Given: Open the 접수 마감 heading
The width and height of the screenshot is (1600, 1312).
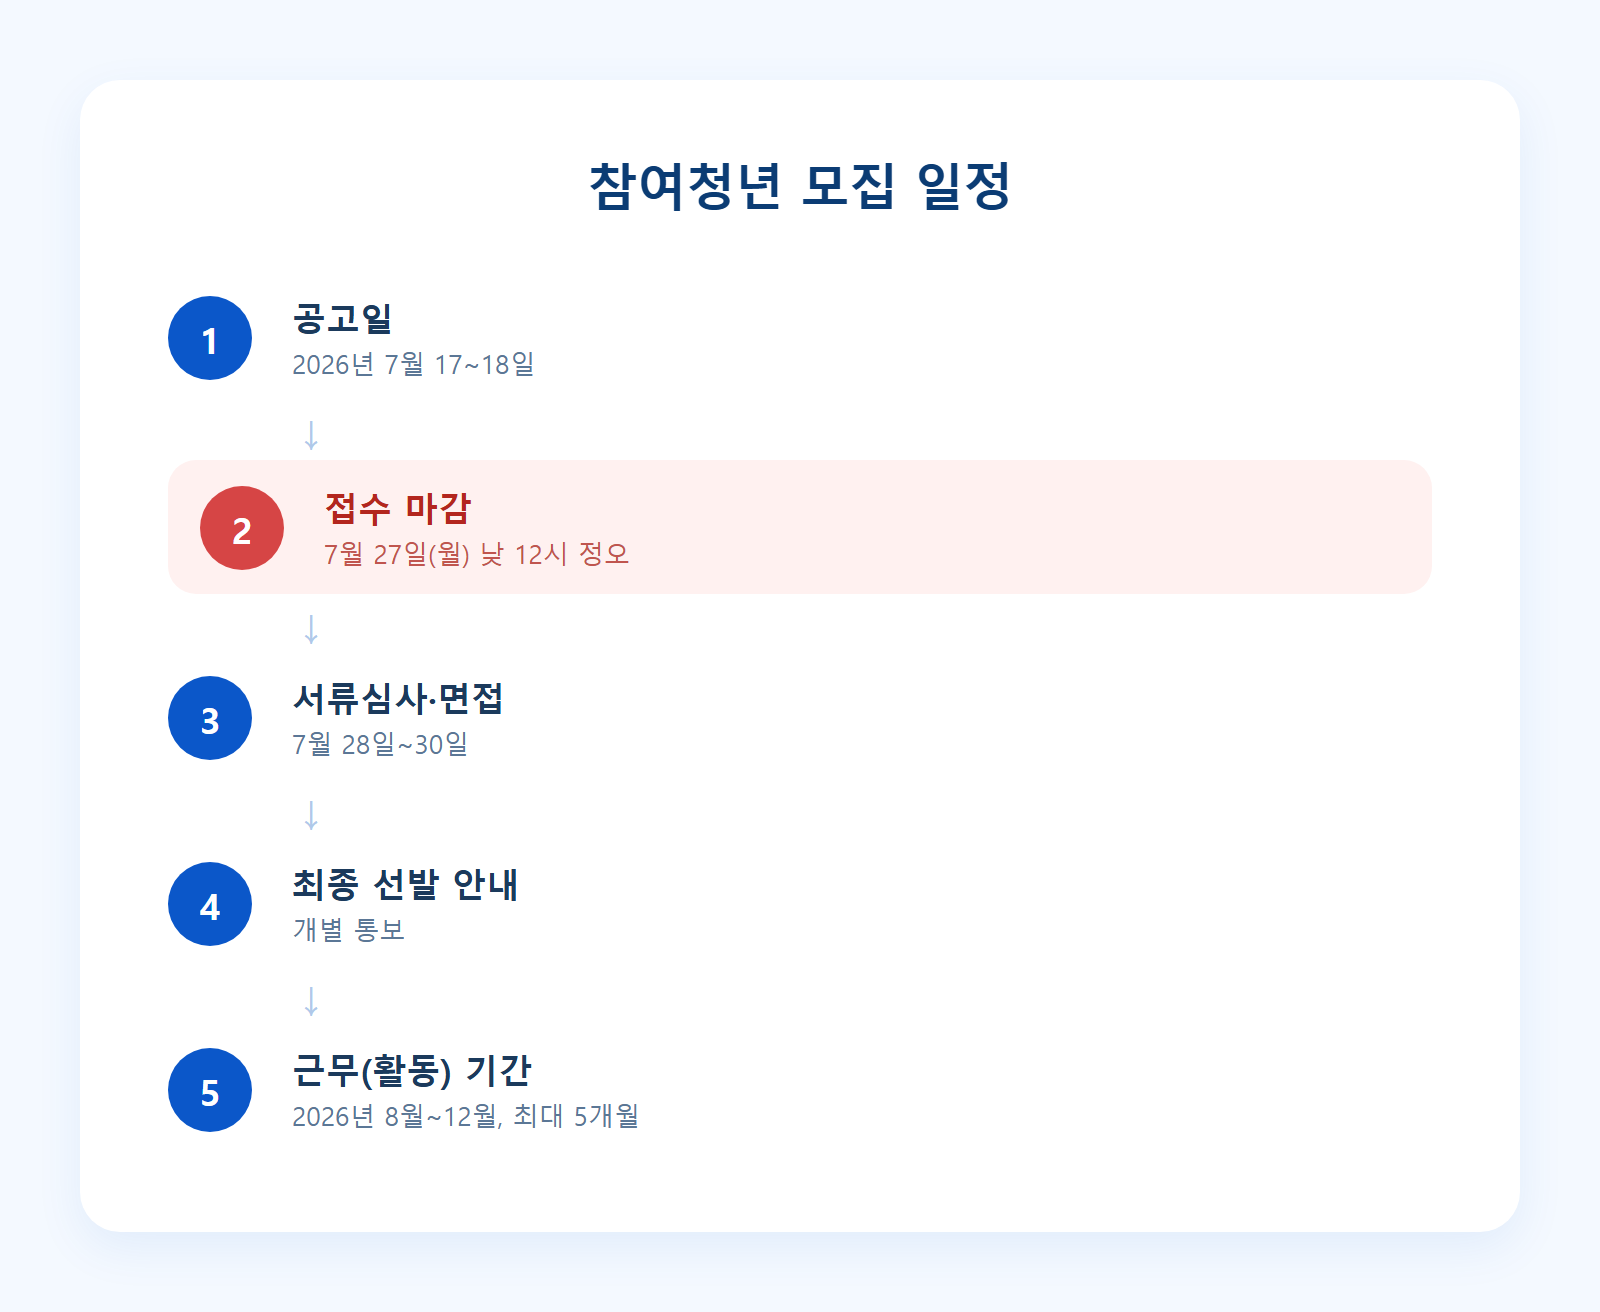Looking at the screenshot, I should pyautogui.click(x=397, y=508).
